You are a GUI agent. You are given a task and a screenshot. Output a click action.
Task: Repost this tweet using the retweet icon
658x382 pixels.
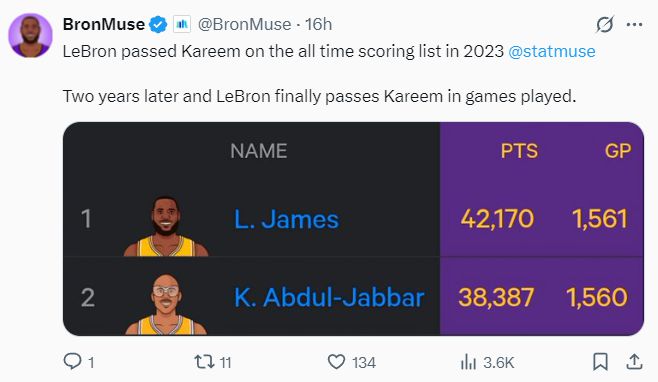[x=204, y=361]
